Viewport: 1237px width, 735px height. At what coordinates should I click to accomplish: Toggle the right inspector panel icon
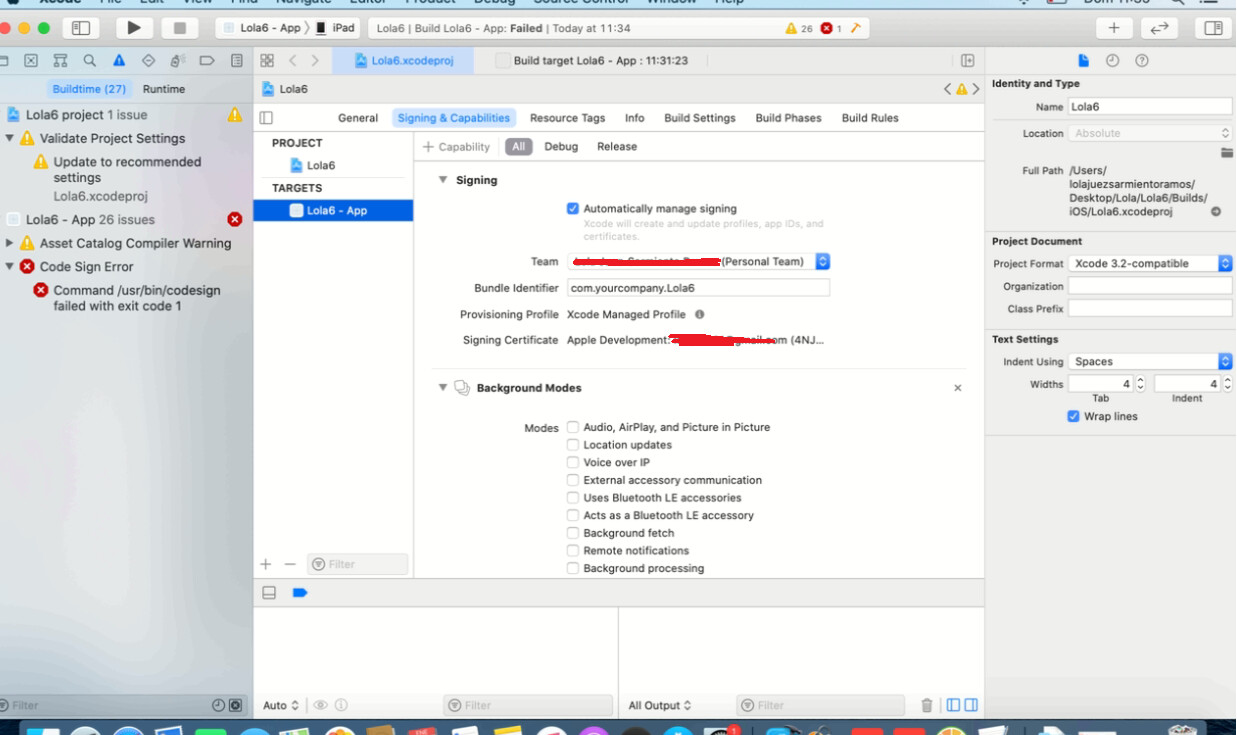(1213, 28)
